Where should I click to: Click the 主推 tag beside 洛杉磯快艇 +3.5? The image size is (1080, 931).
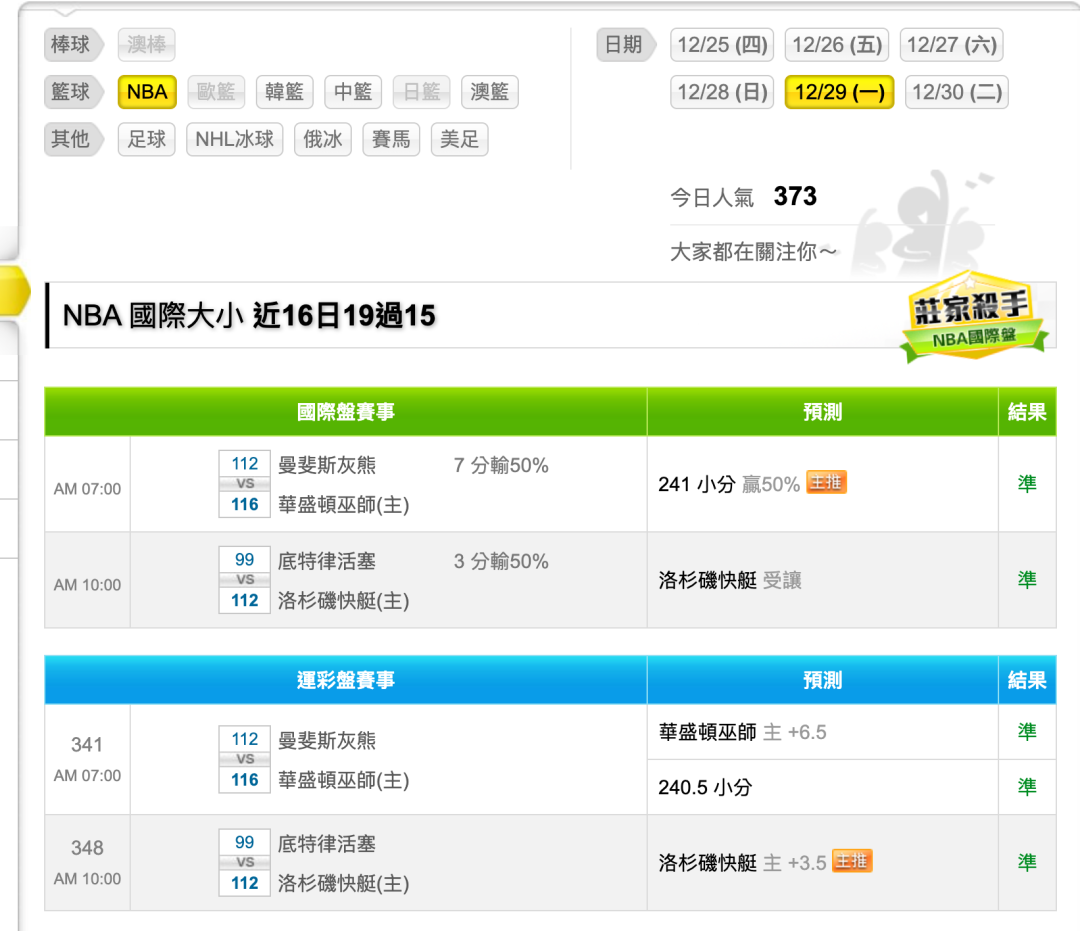[x=852, y=861]
